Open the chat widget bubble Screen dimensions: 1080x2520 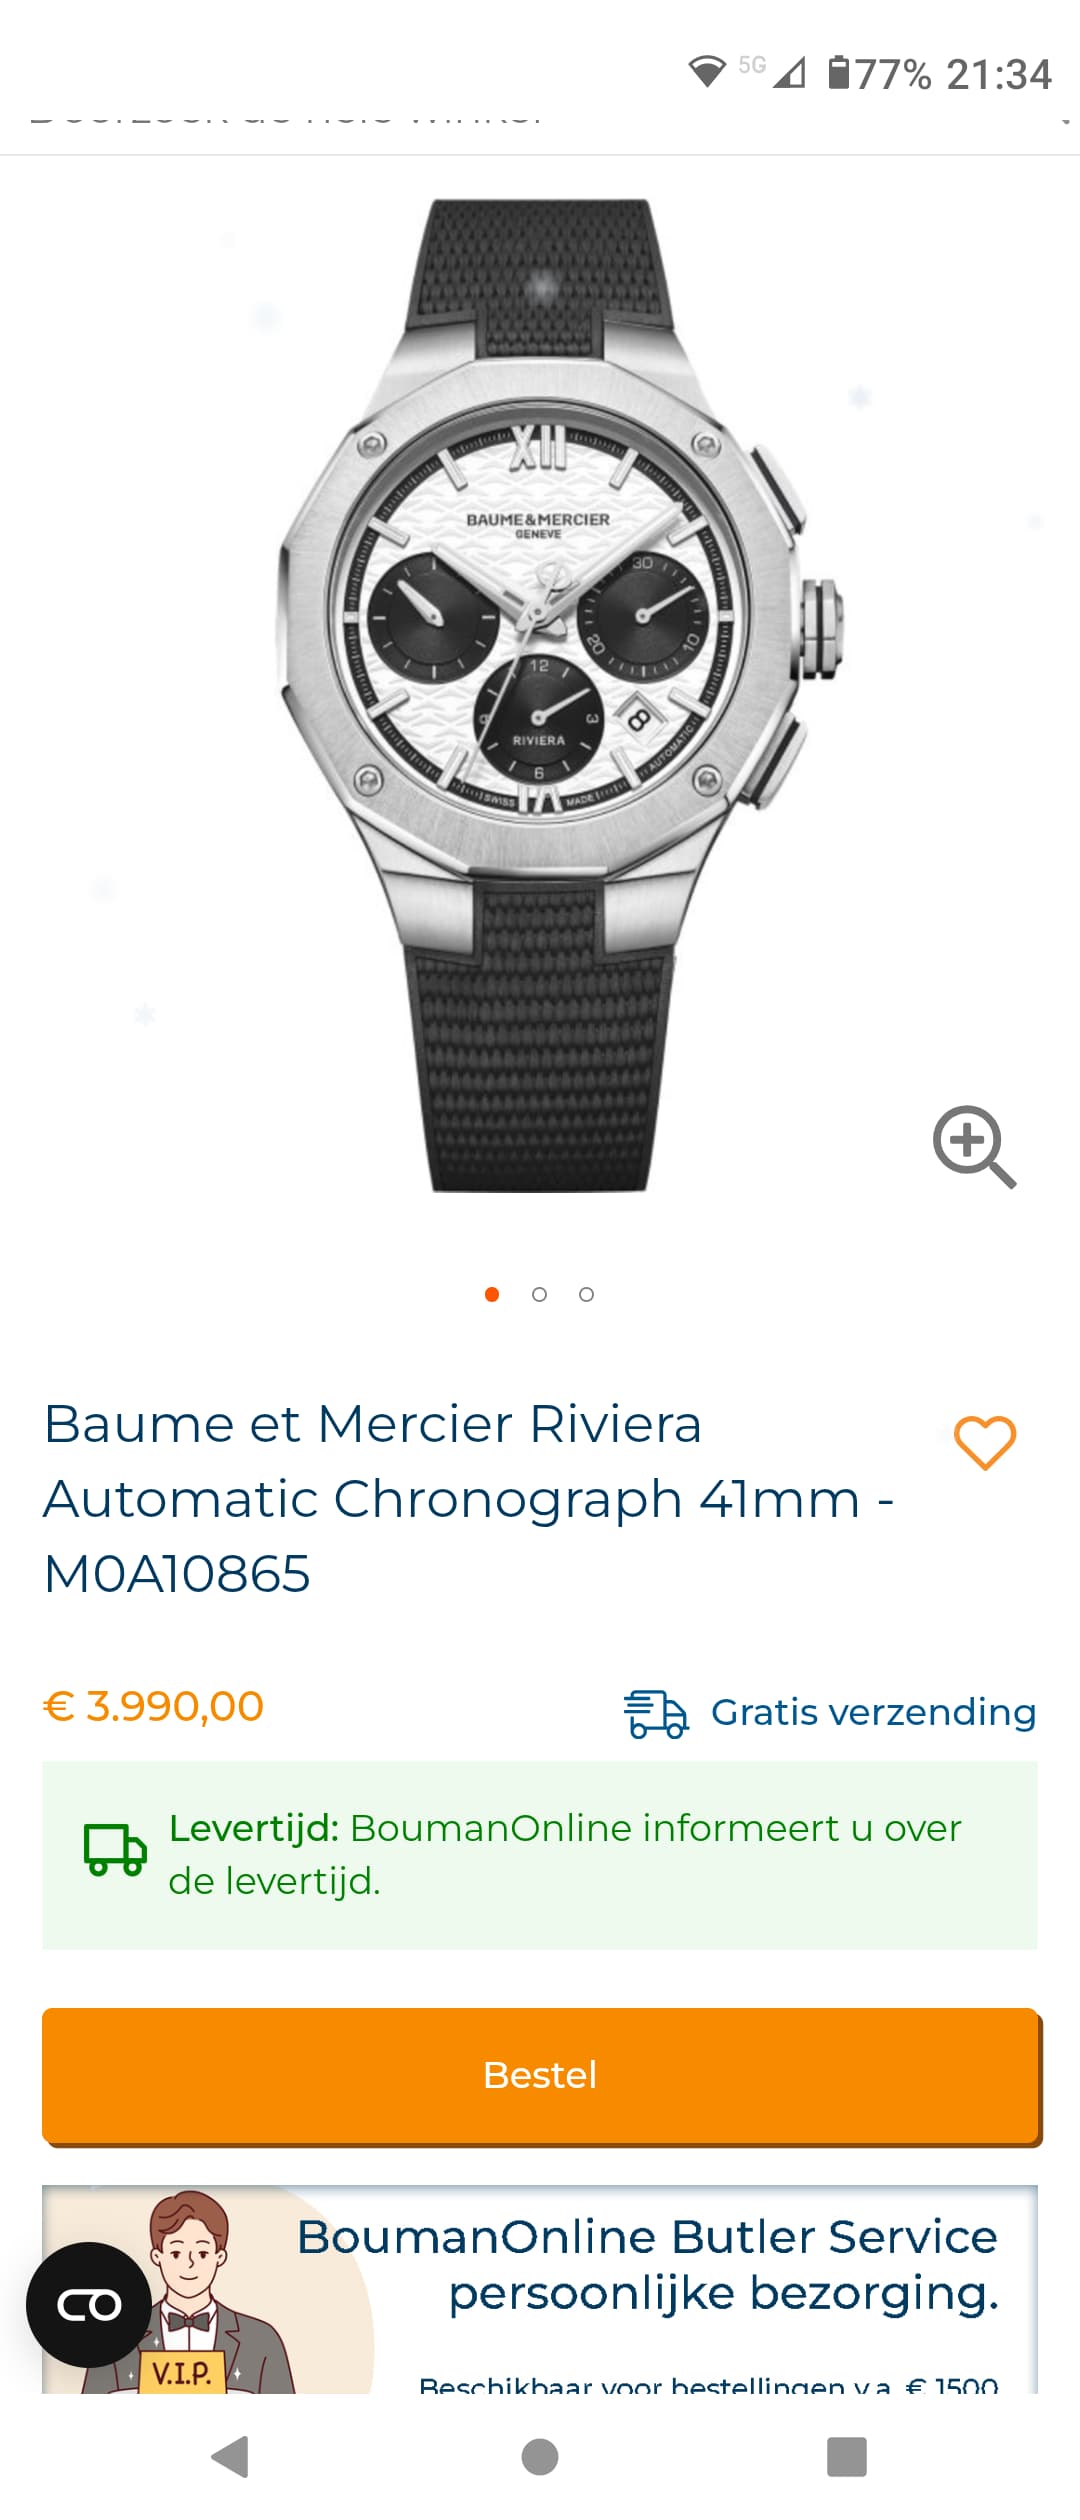(x=89, y=2304)
